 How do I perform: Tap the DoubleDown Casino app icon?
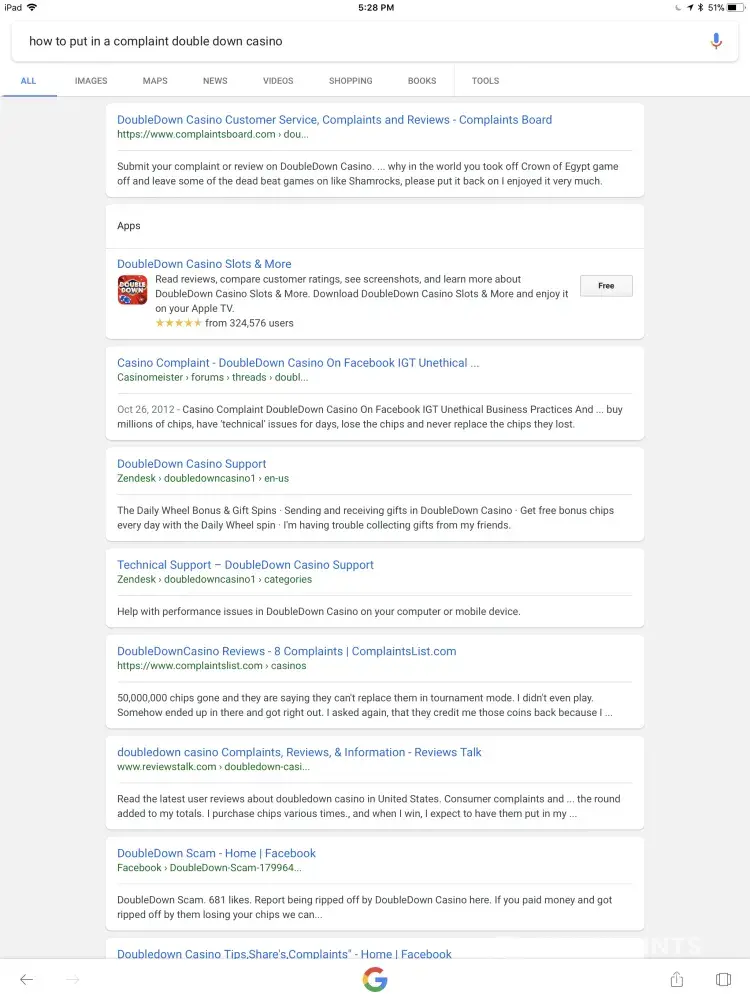pos(132,290)
